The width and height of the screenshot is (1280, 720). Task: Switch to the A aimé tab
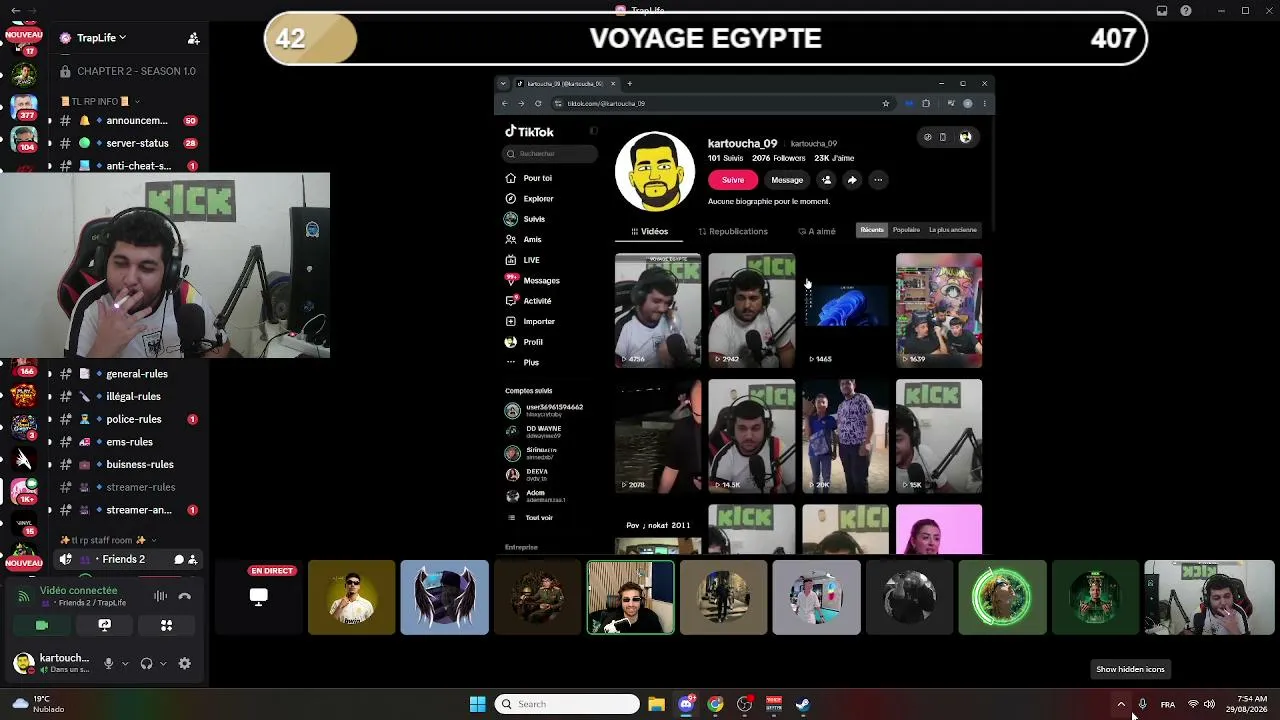pyautogui.click(x=817, y=231)
